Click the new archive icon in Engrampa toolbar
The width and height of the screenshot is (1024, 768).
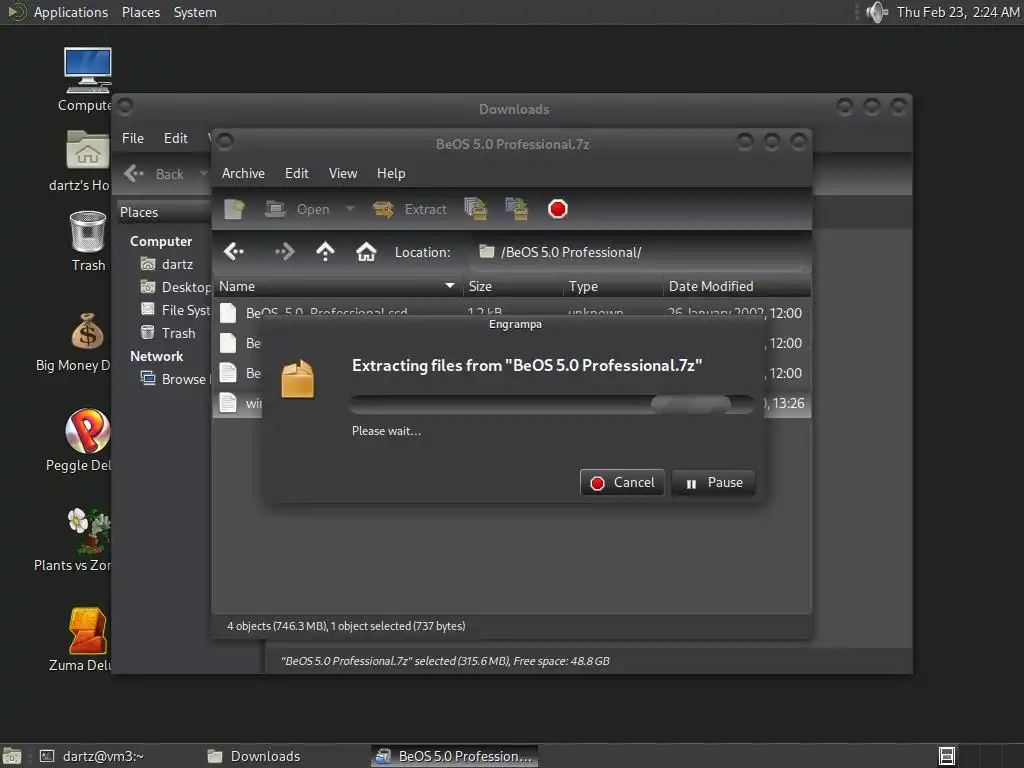coord(234,209)
